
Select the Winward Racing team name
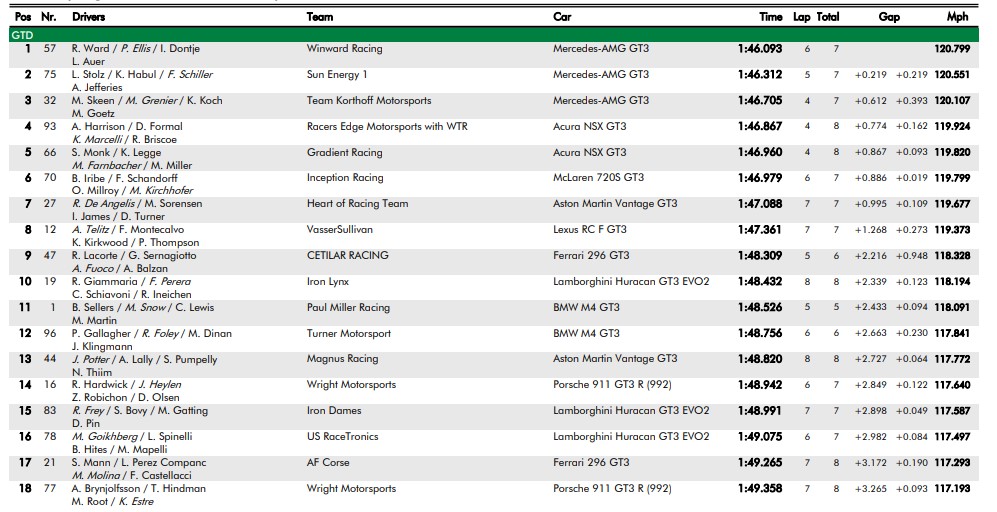point(344,49)
